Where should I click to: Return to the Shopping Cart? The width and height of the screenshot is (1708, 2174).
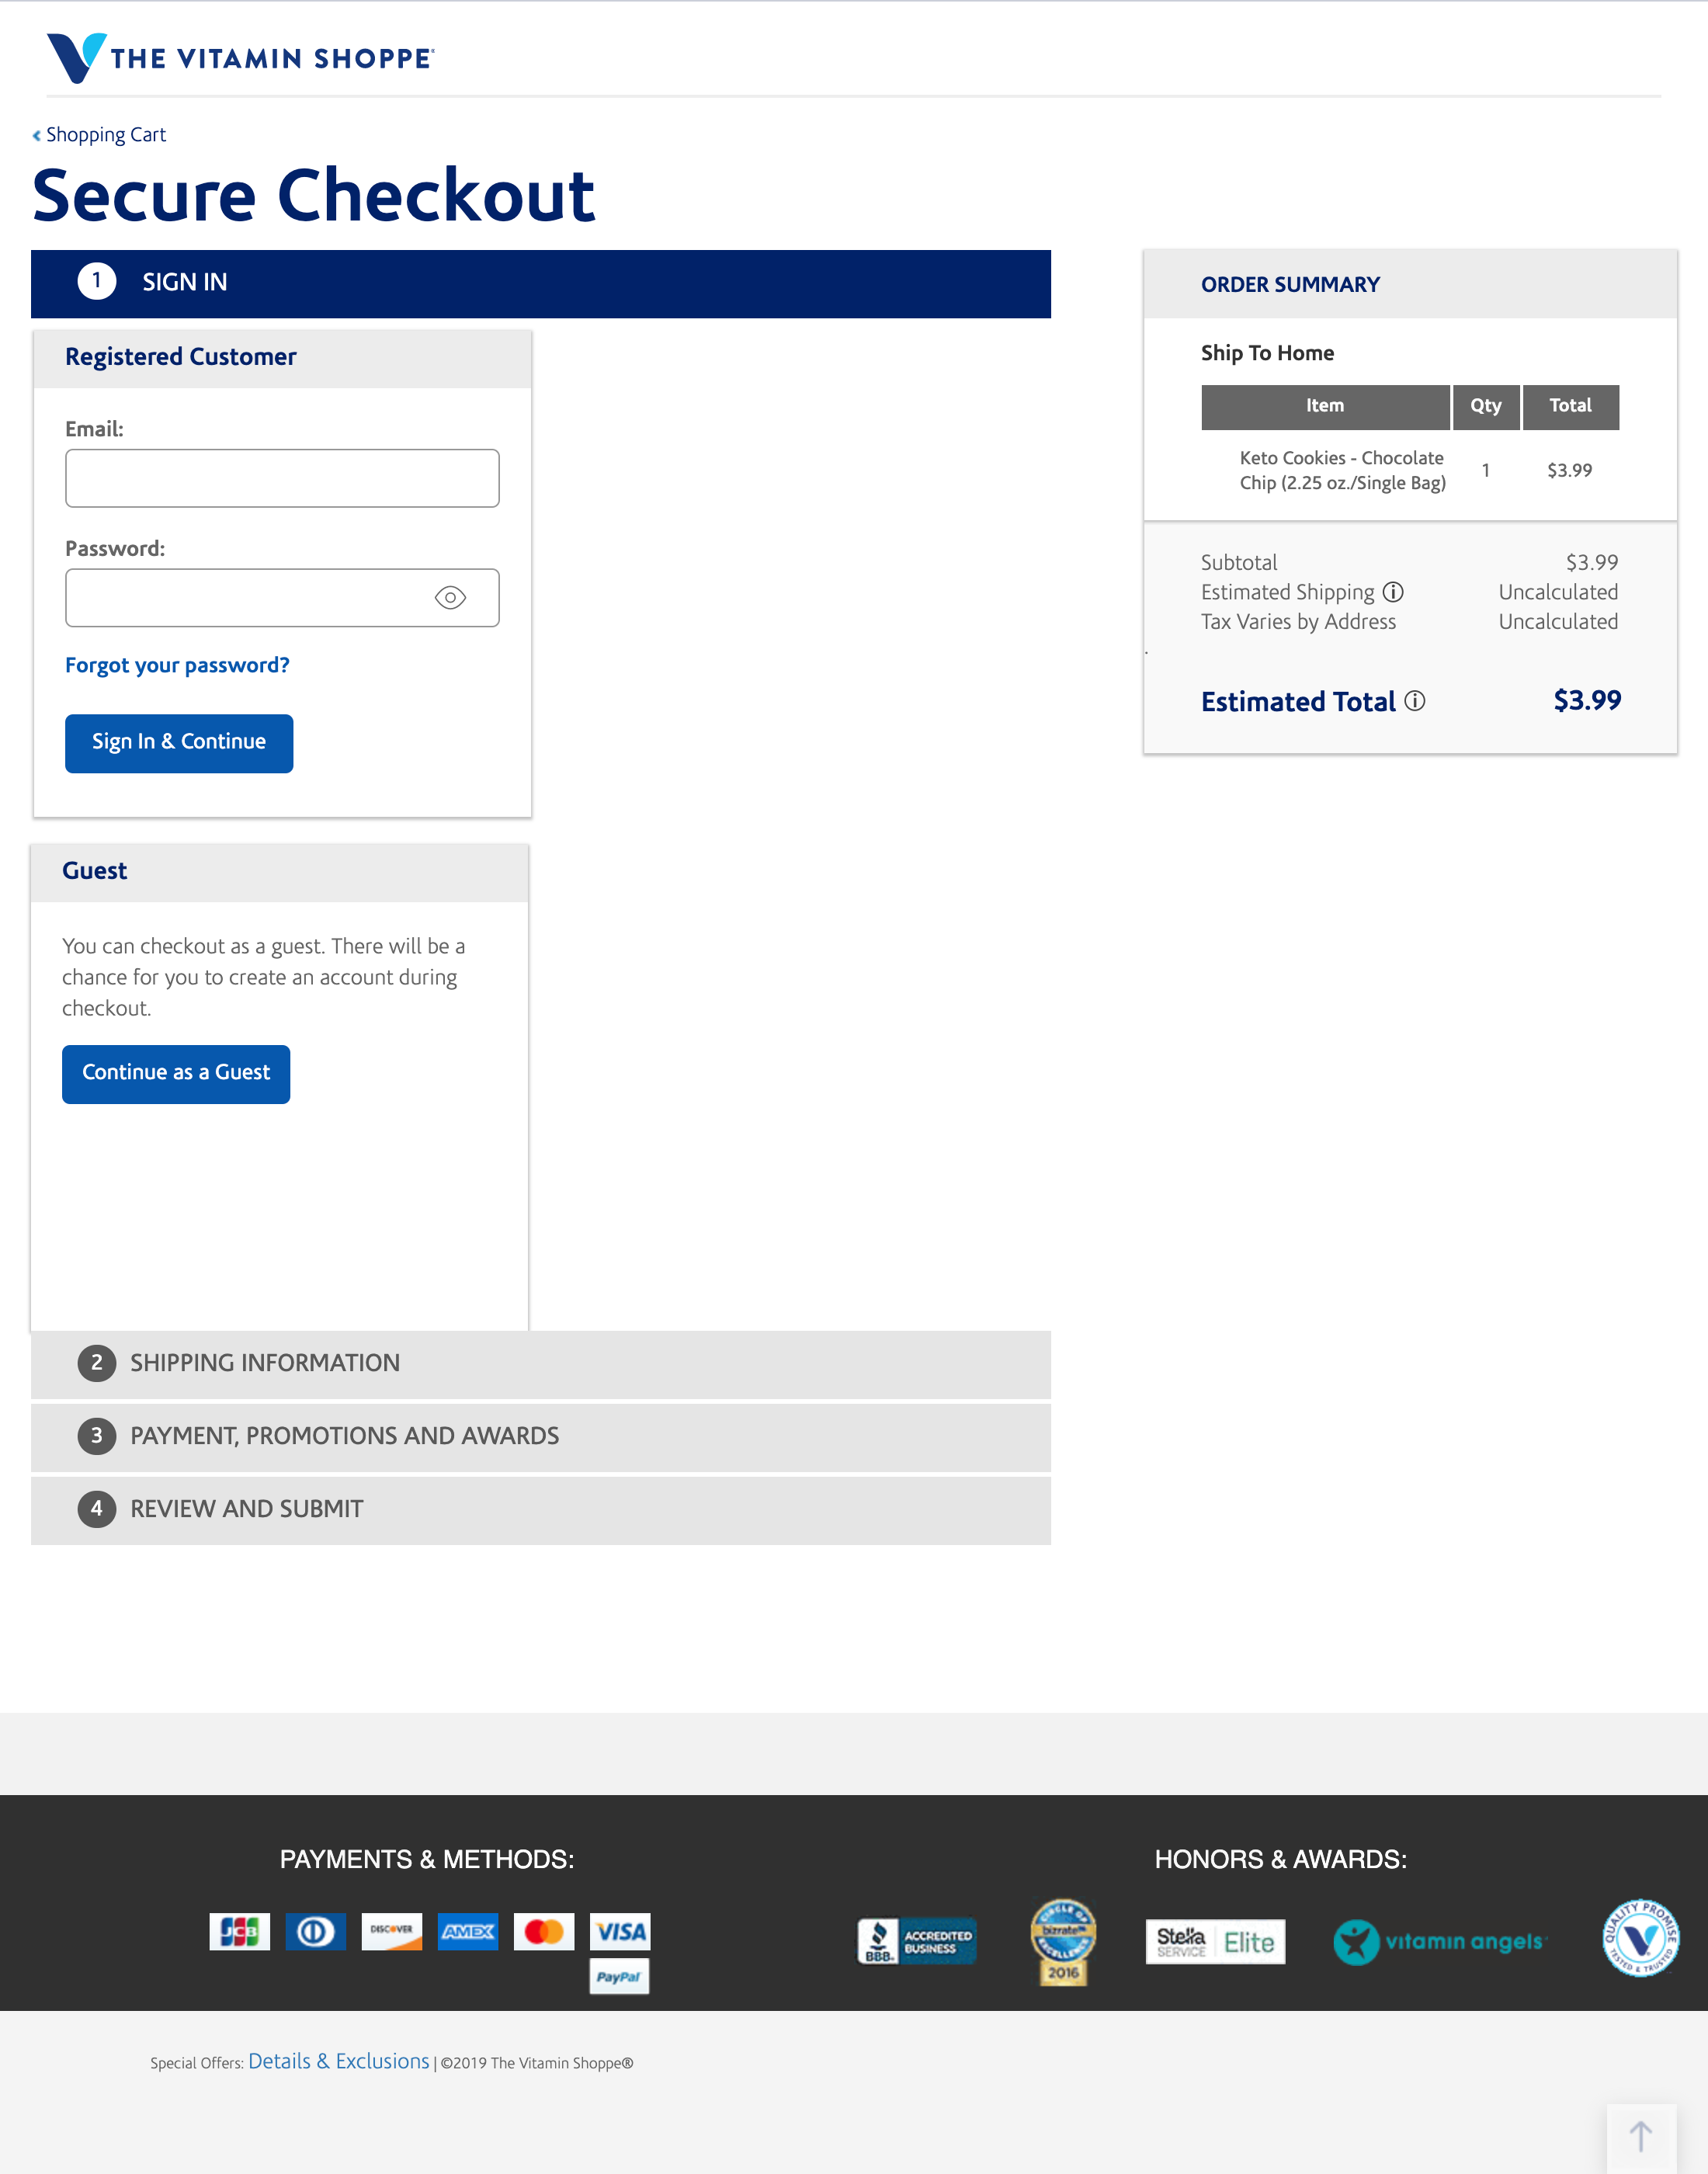(105, 133)
